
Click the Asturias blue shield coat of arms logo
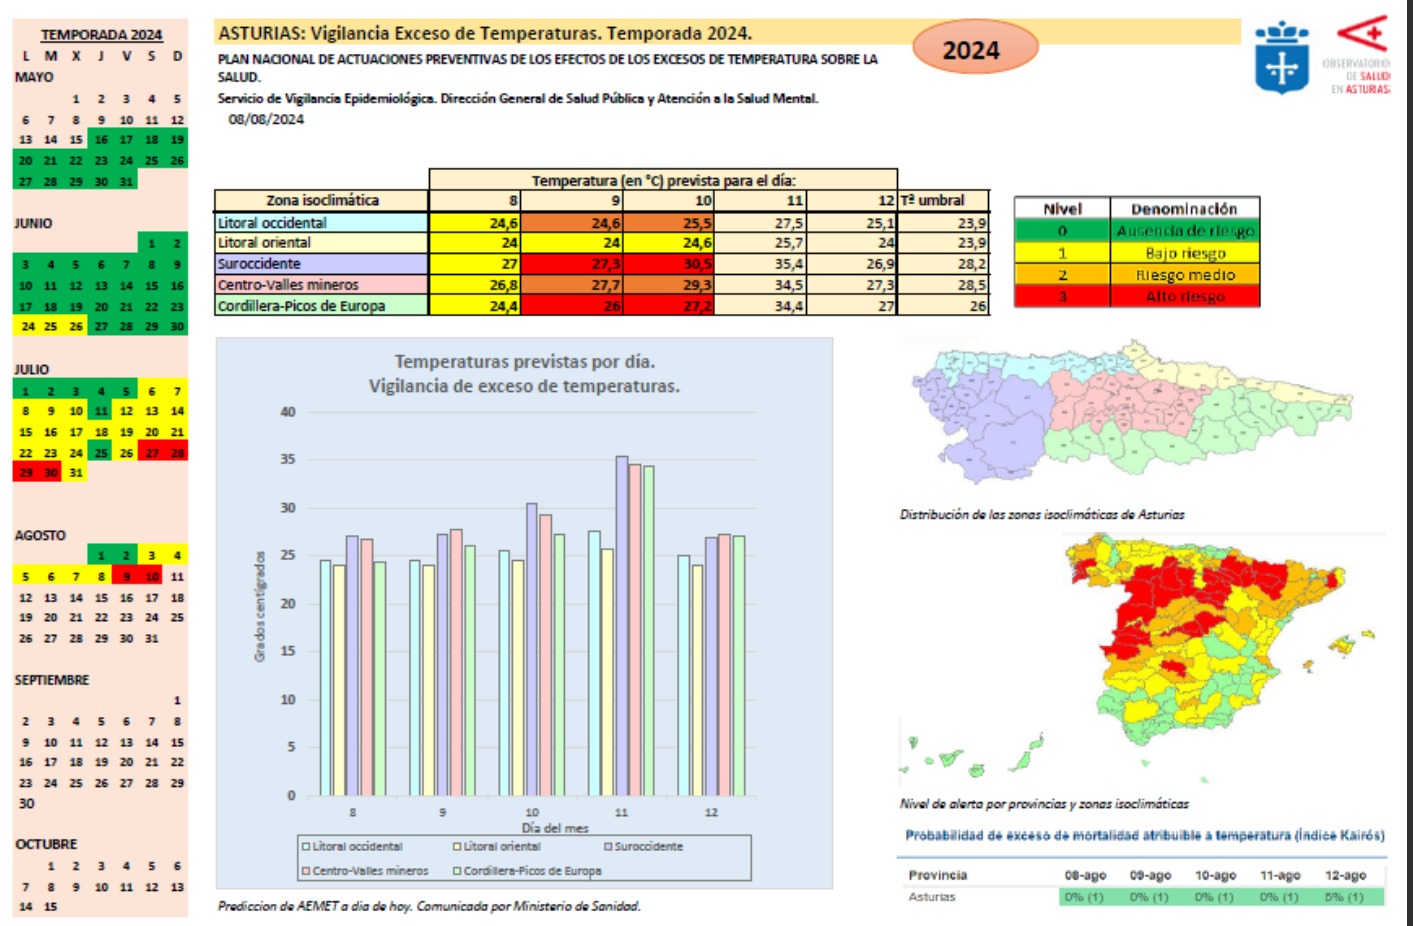[1281, 59]
